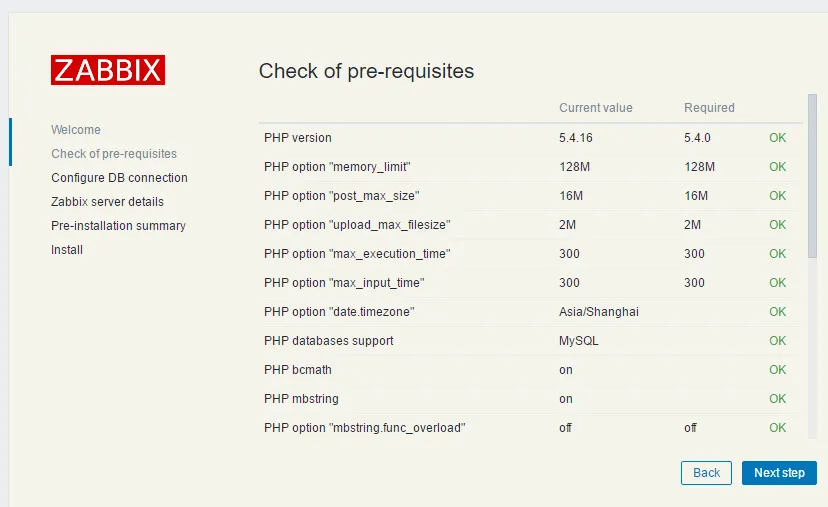The width and height of the screenshot is (828, 507).
Task: Go to the Welcome step
Action: 76,130
